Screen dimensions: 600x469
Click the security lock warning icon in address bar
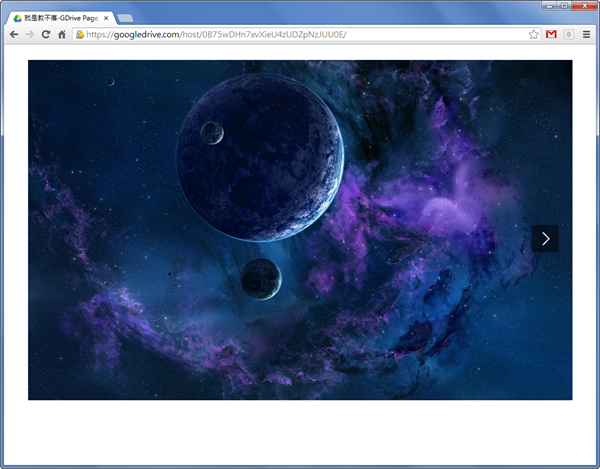coord(80,34)
